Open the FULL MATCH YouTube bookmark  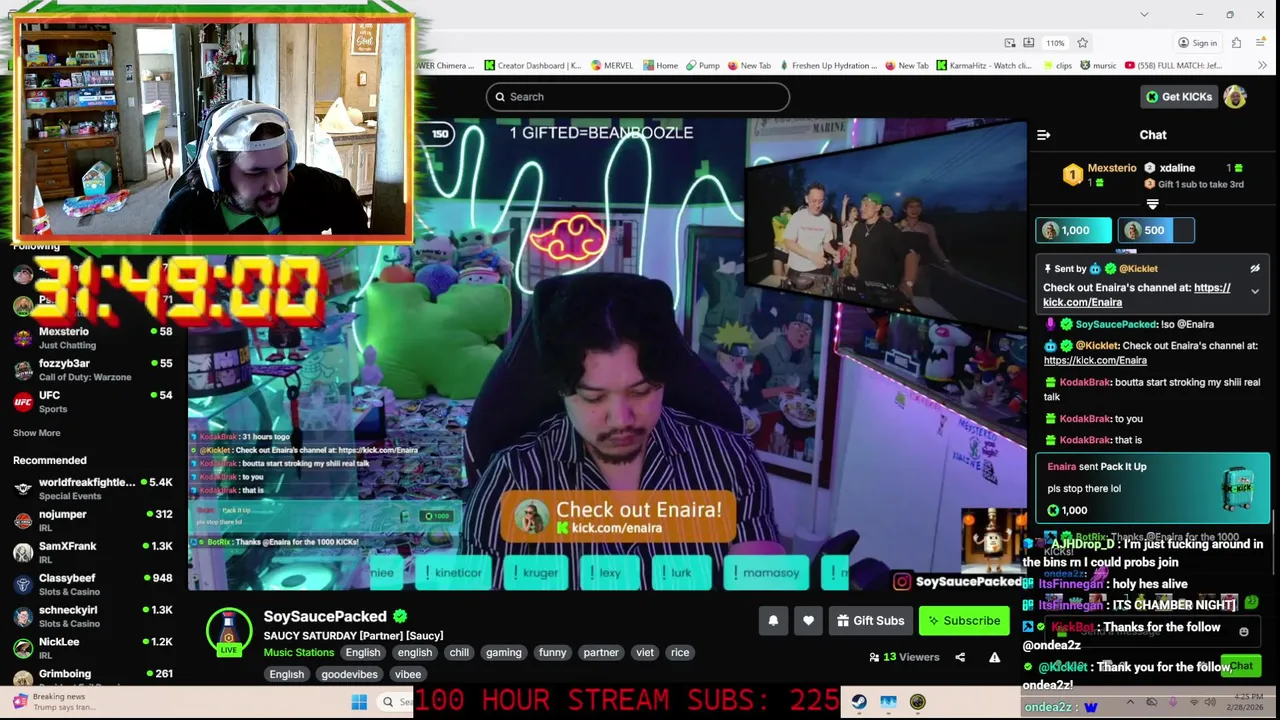point(1173,66)
